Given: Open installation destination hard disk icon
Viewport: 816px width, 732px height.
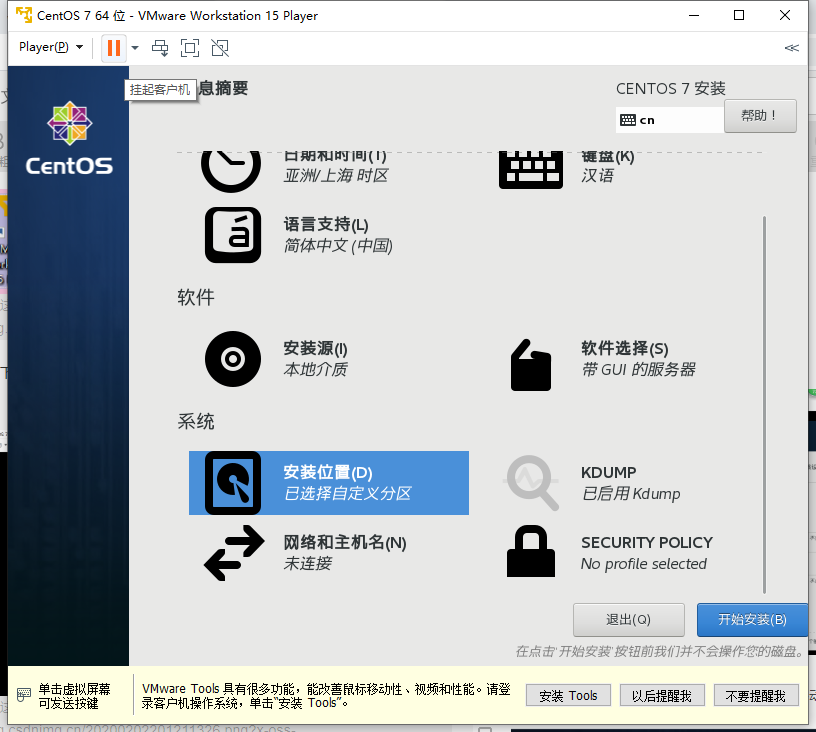Looking at the screenshot, I should tap(233, 483).
